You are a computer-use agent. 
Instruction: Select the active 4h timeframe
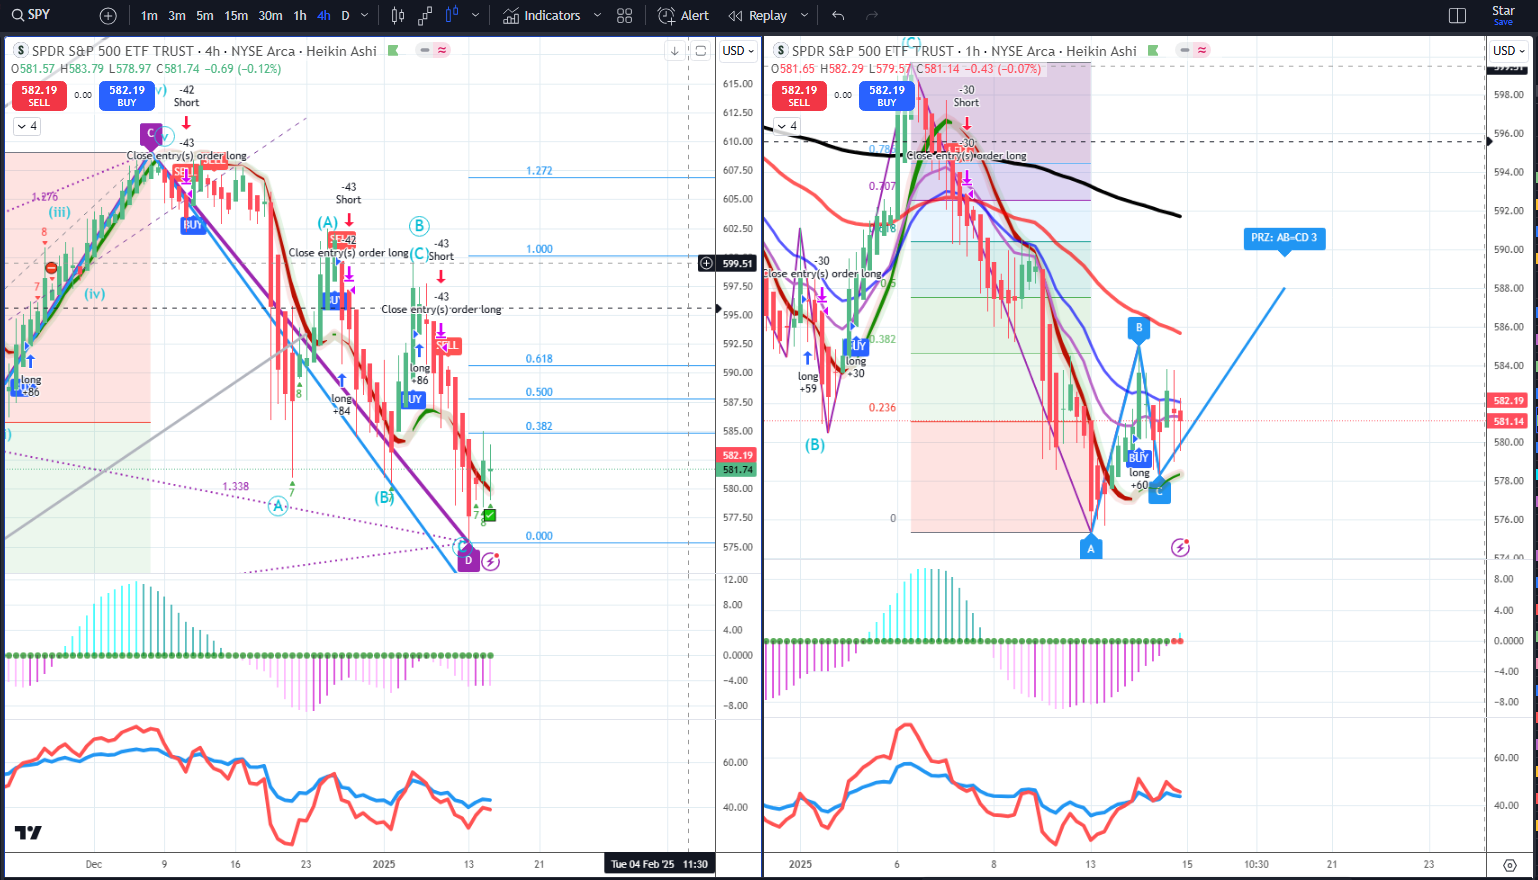point(324,16)
